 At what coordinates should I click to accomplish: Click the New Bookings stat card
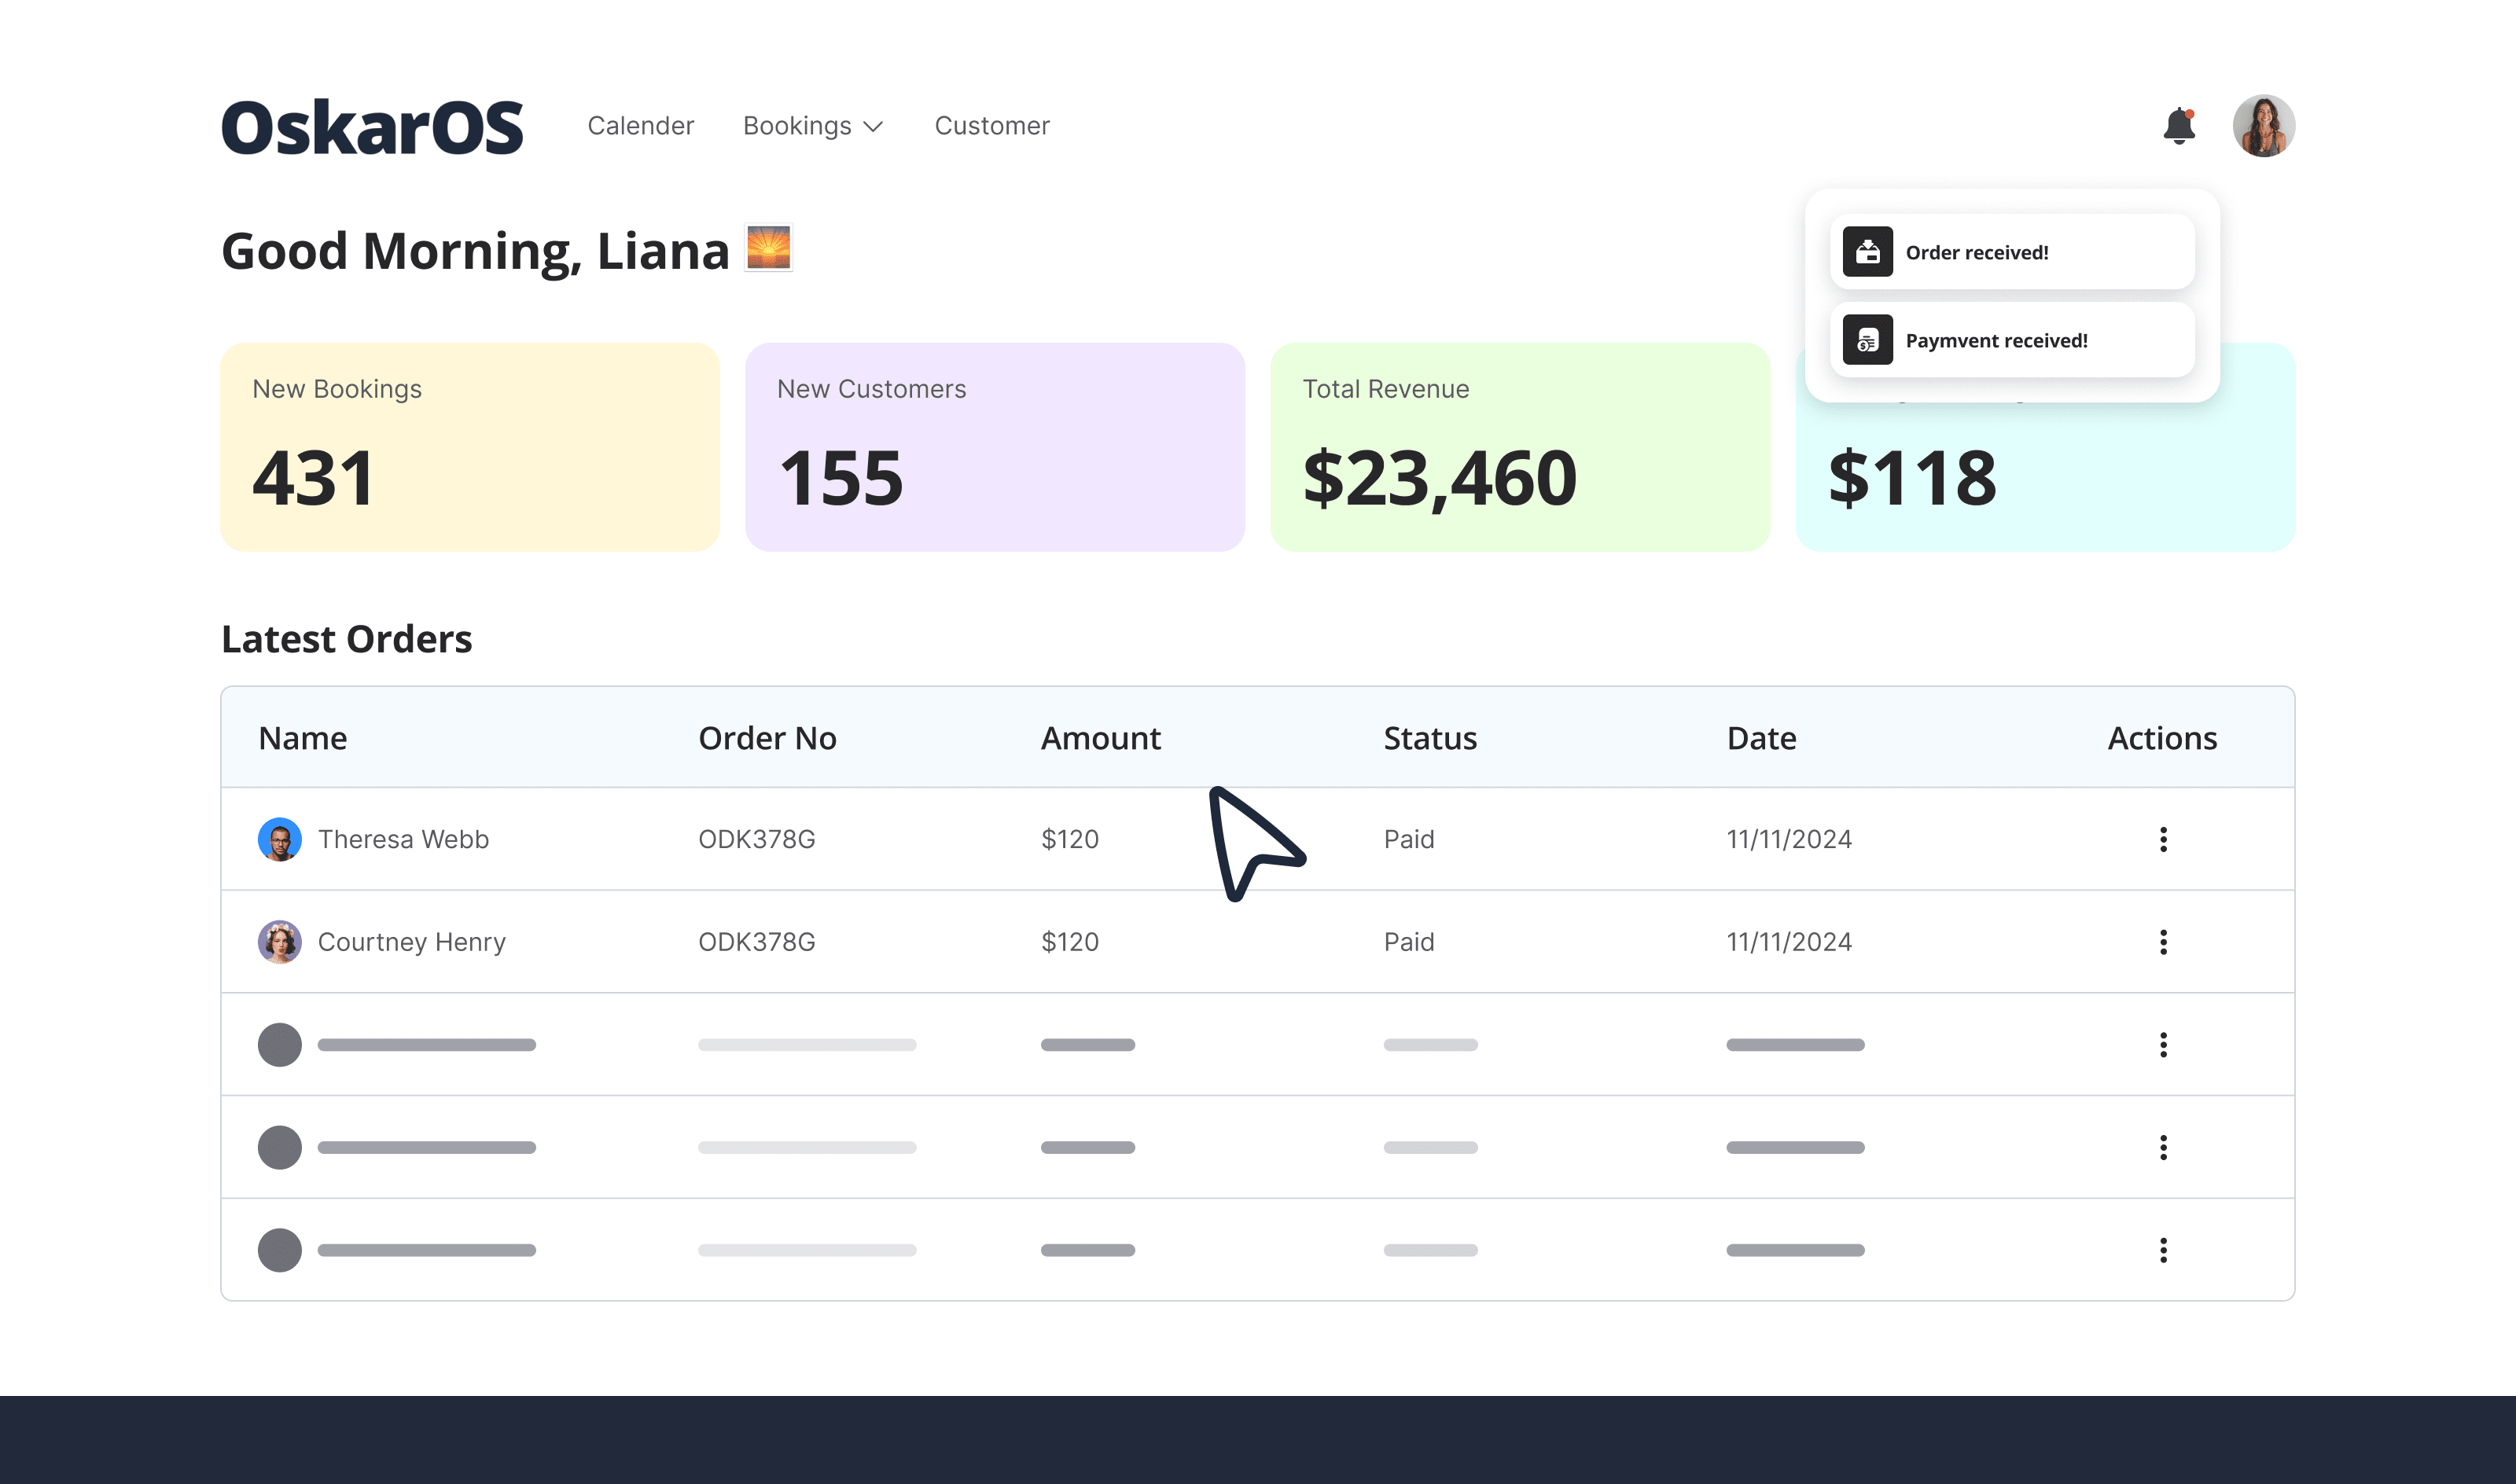(472, 445)
